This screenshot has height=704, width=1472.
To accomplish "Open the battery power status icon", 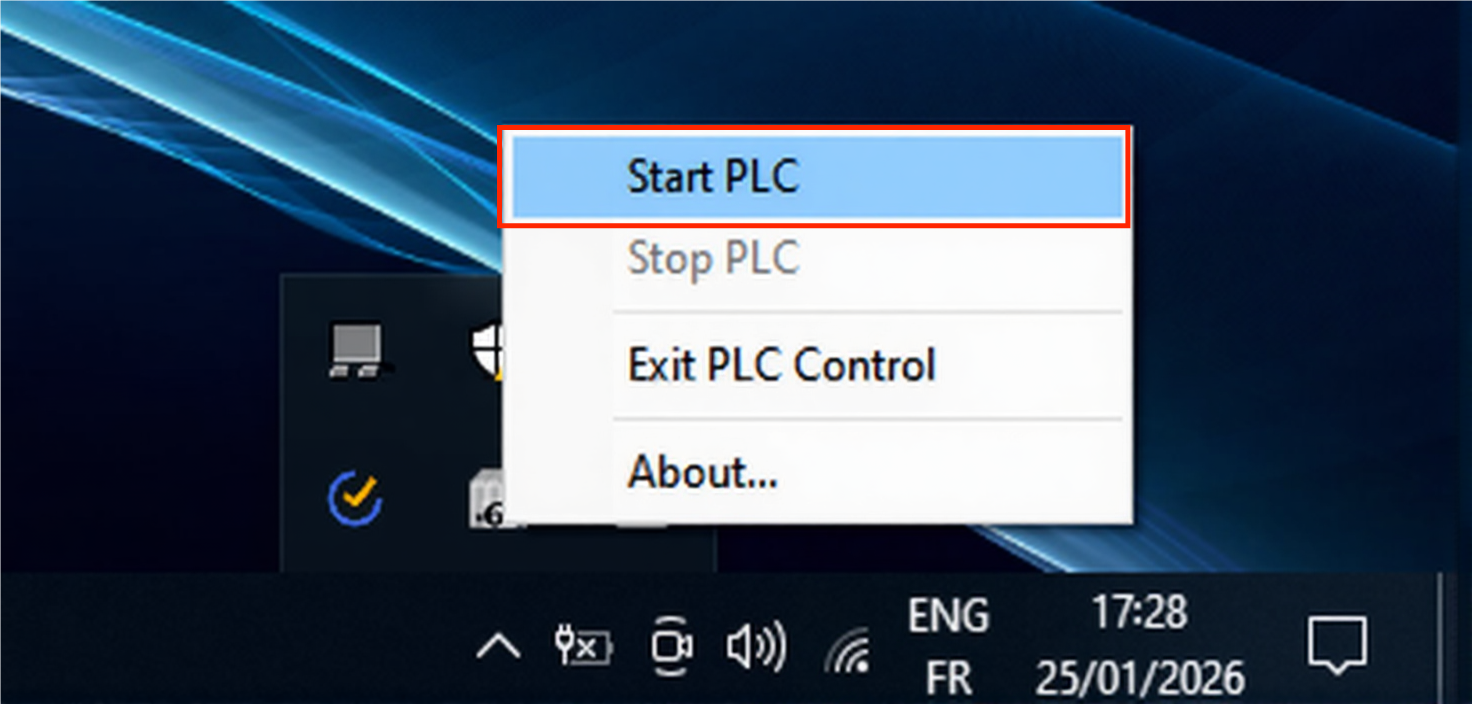I will click(584, 648).
